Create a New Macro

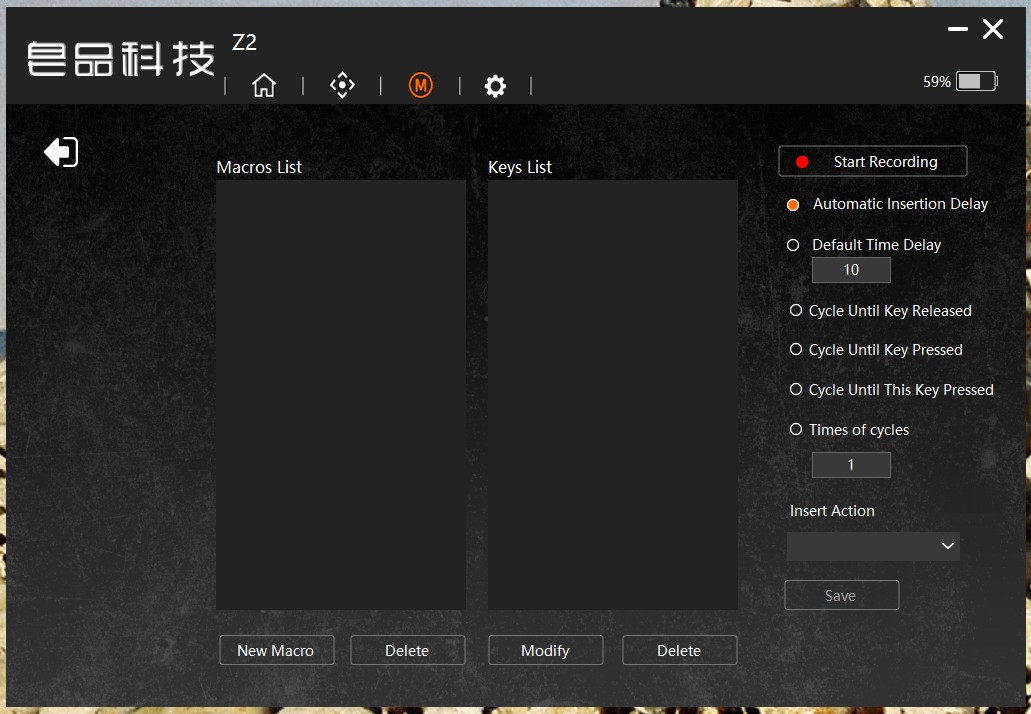276,650
